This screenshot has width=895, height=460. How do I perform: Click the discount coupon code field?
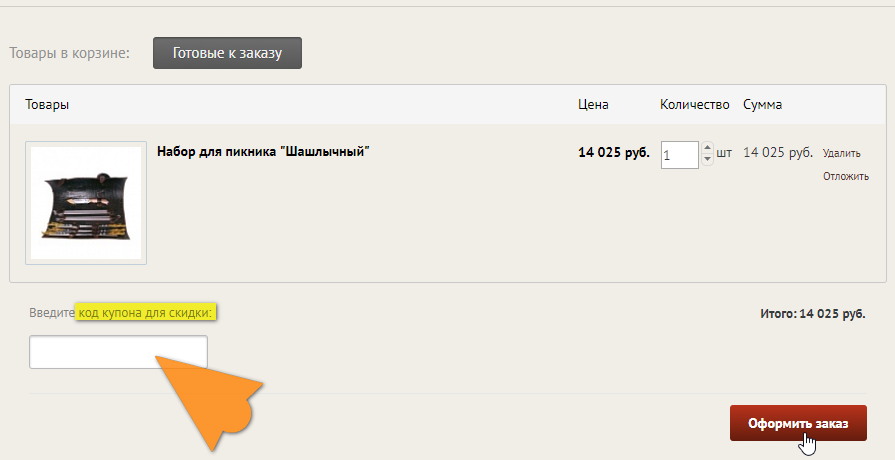tap(118, 352)
